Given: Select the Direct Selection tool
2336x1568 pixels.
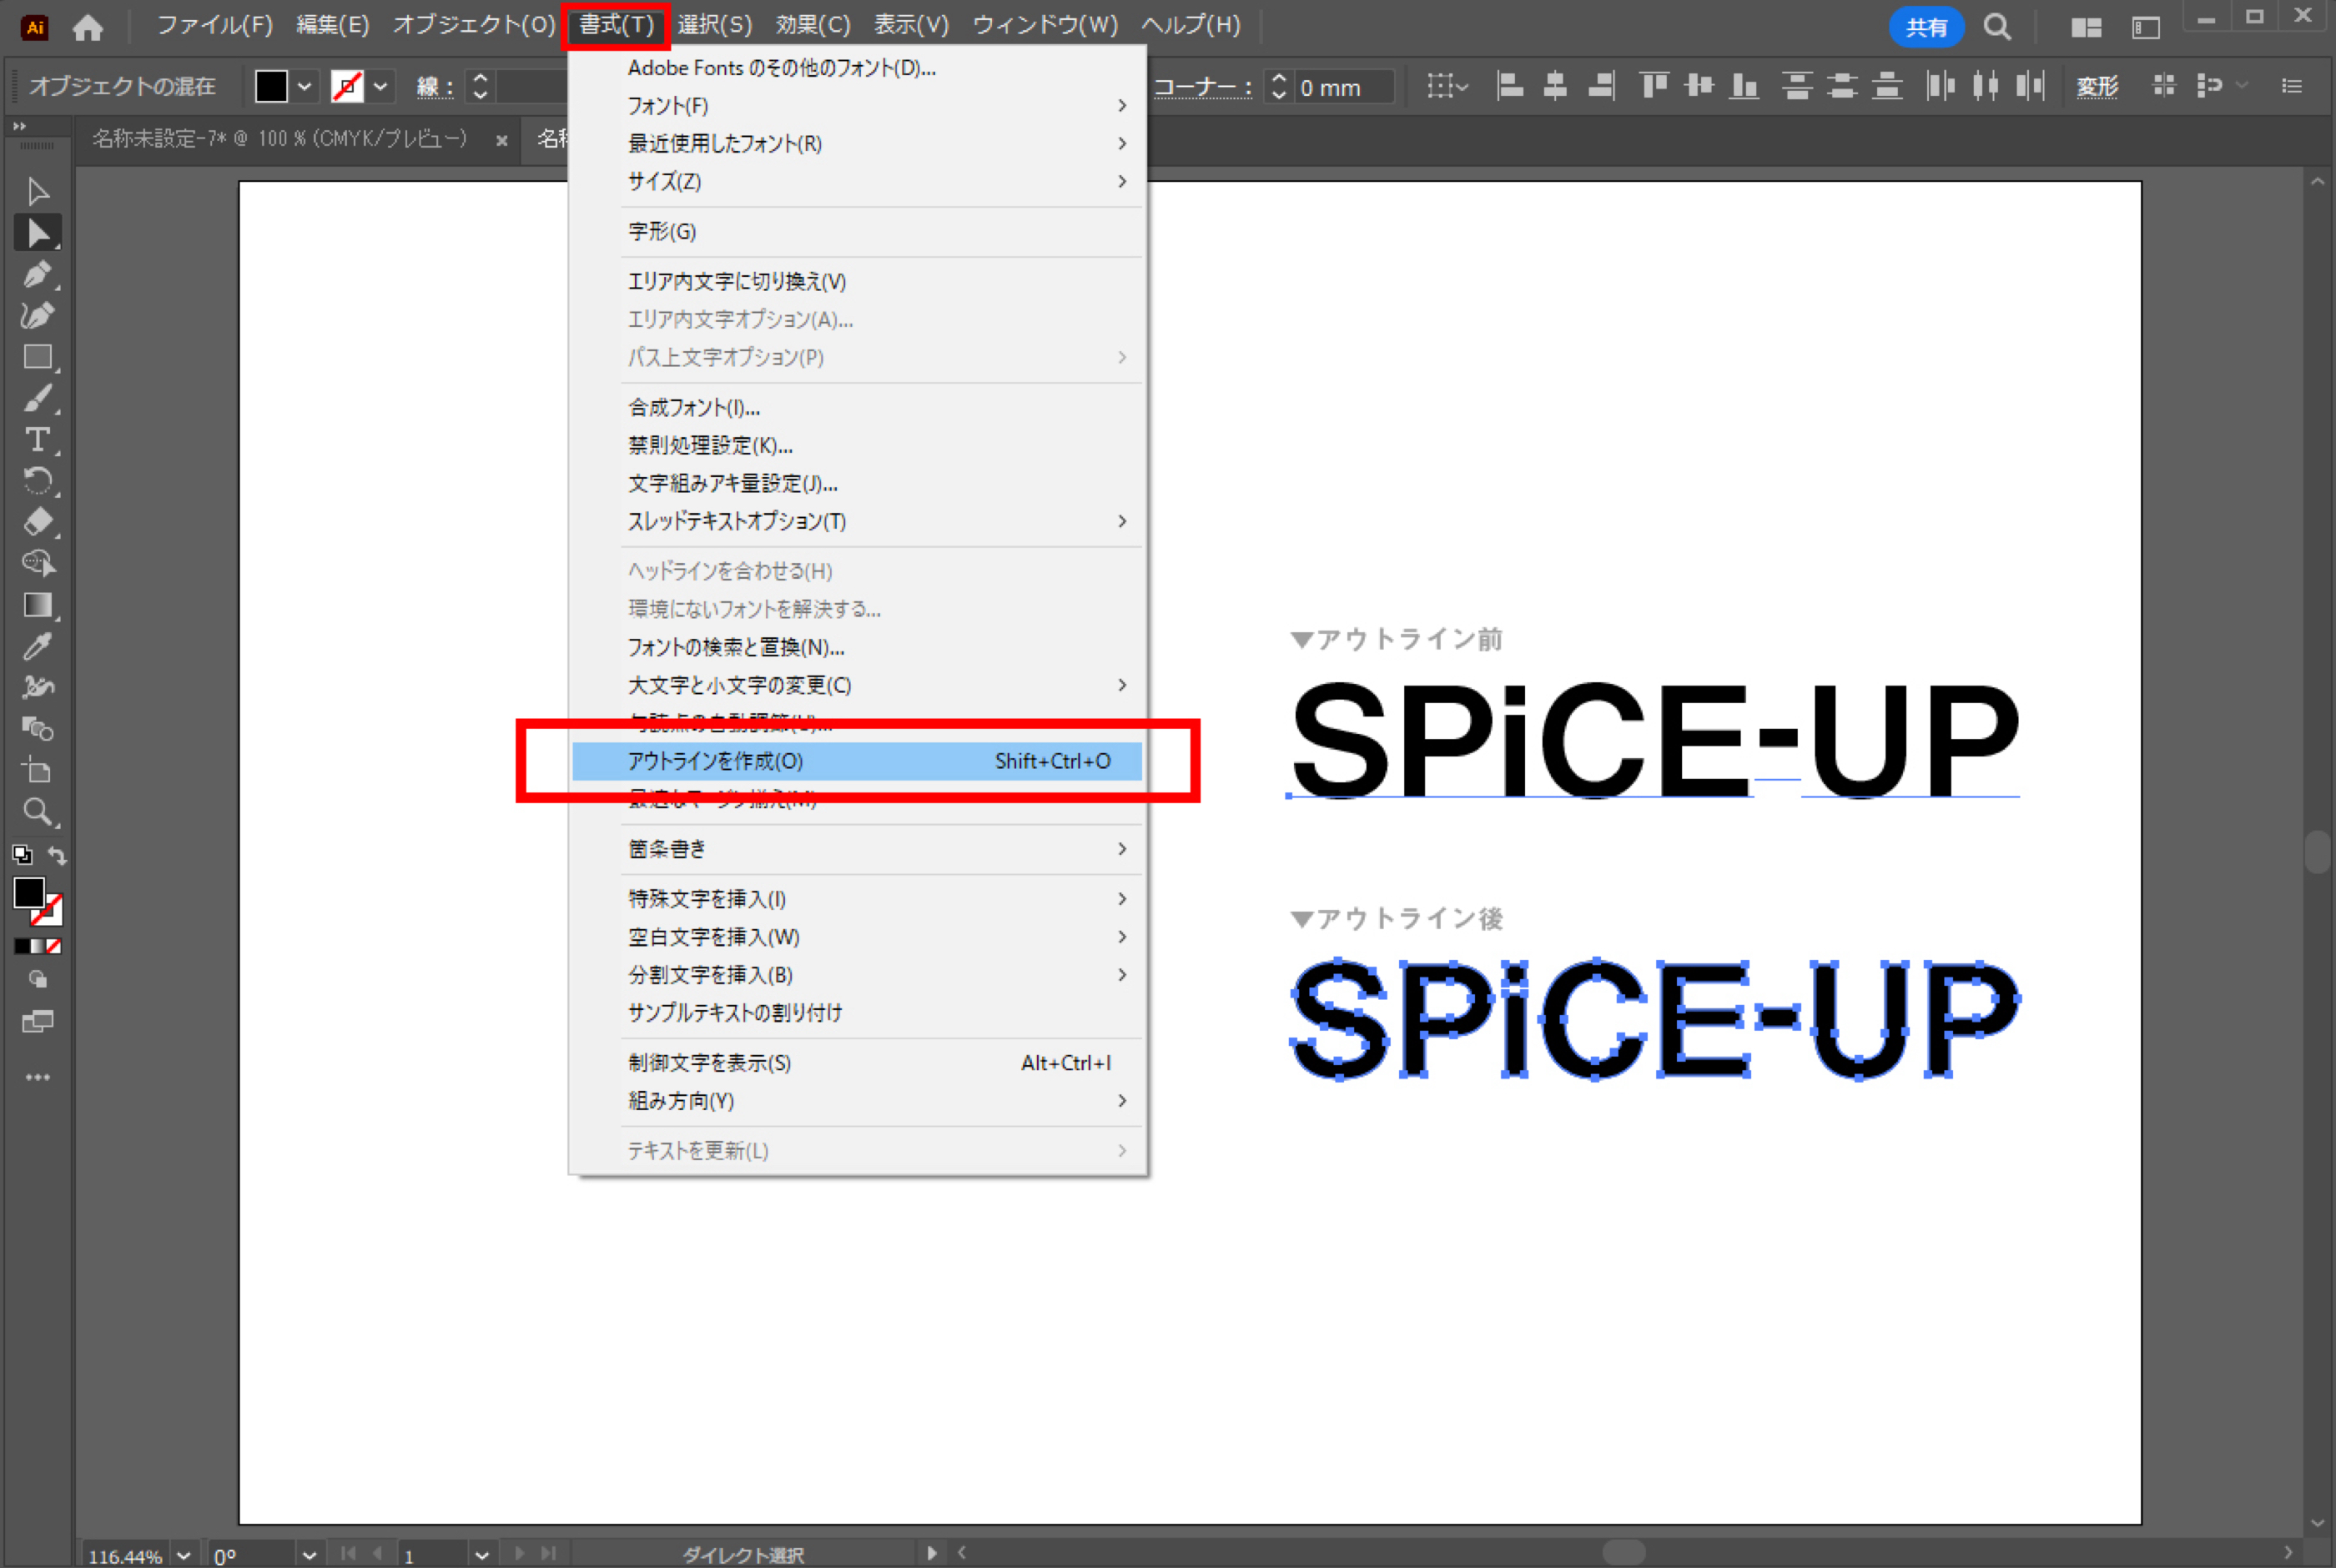Looking at the screenshot, I should tap(38, 233).
